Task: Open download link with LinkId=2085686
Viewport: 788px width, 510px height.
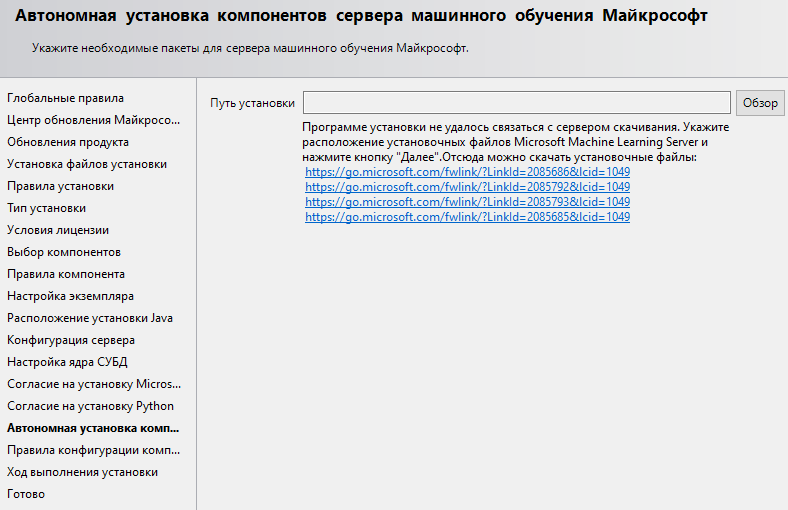Action: 467,172
